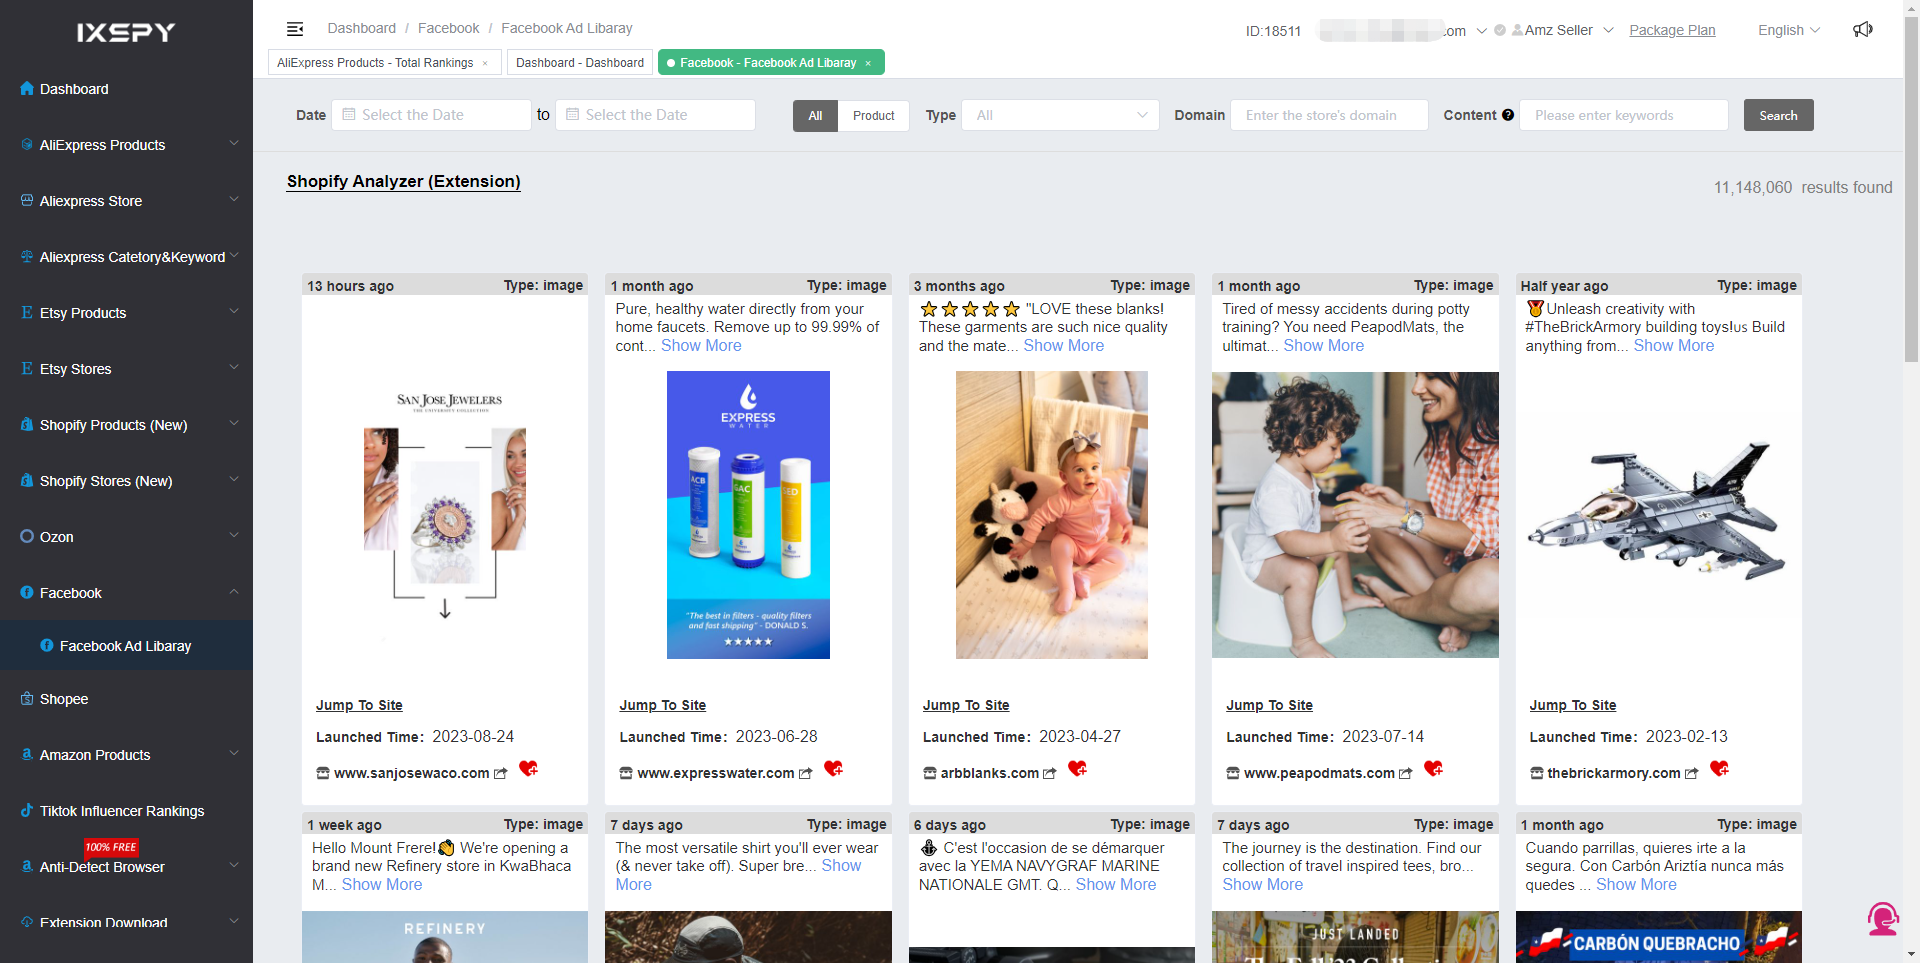Click Dashboard in the breadcrumb
This screenshot has width=1920, height=963.
pos(361,28)
